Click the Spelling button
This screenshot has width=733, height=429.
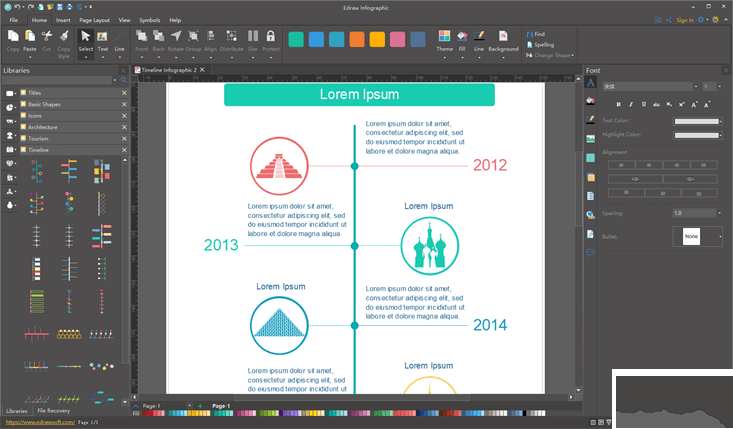[x=540, y=45]
